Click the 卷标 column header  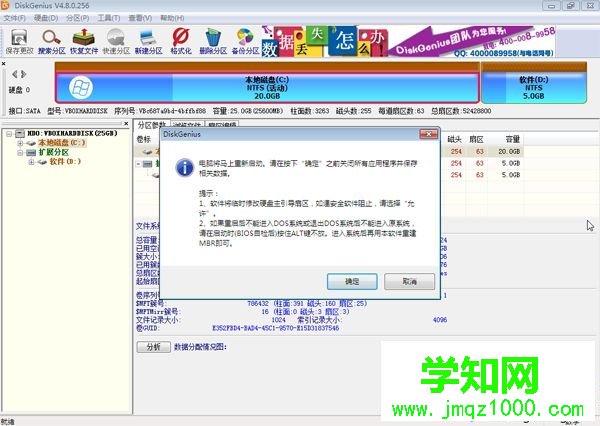(143, 139)
